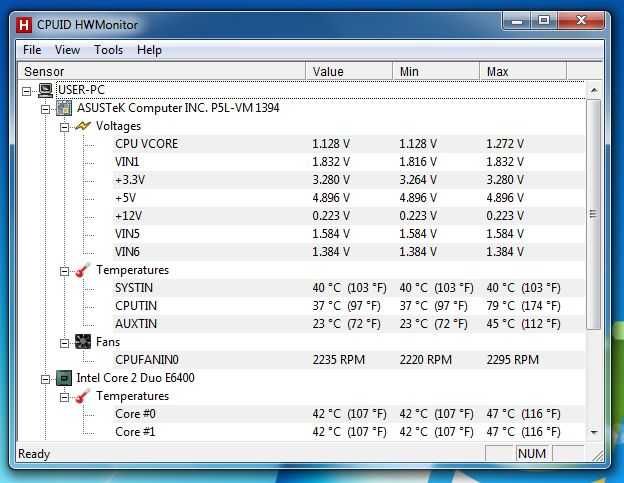Collapse the Fans section
624x483 pixels.
pos(64,343)
